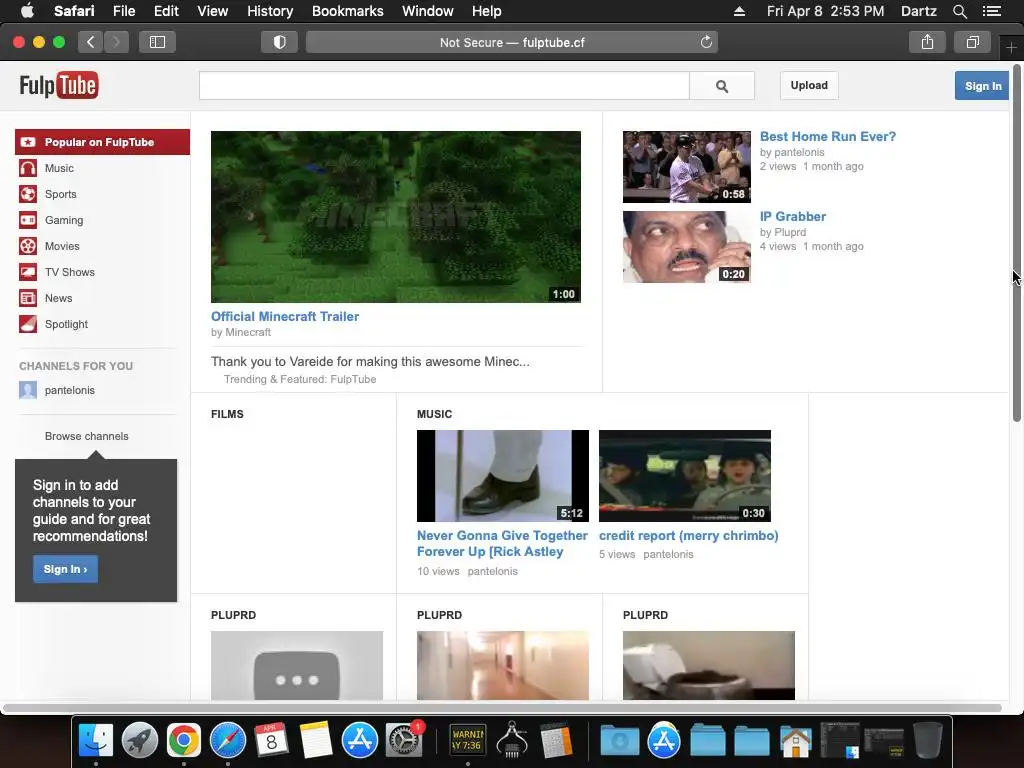Open System Preferences in the dock
This screenshot has height=768, width=1024.
404,740
